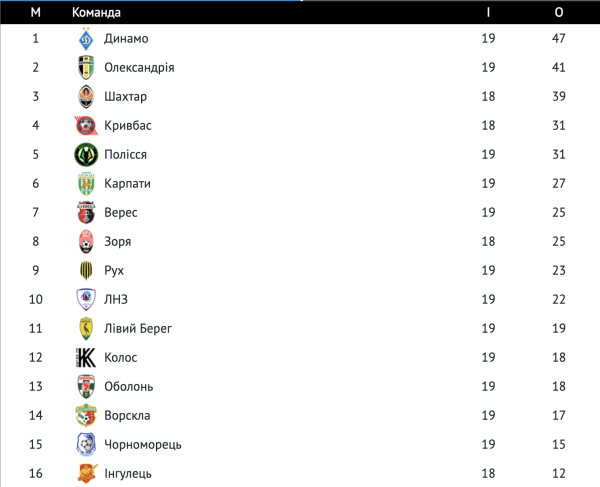
Task: Open the Чорноморець team link
Action: 142,445
